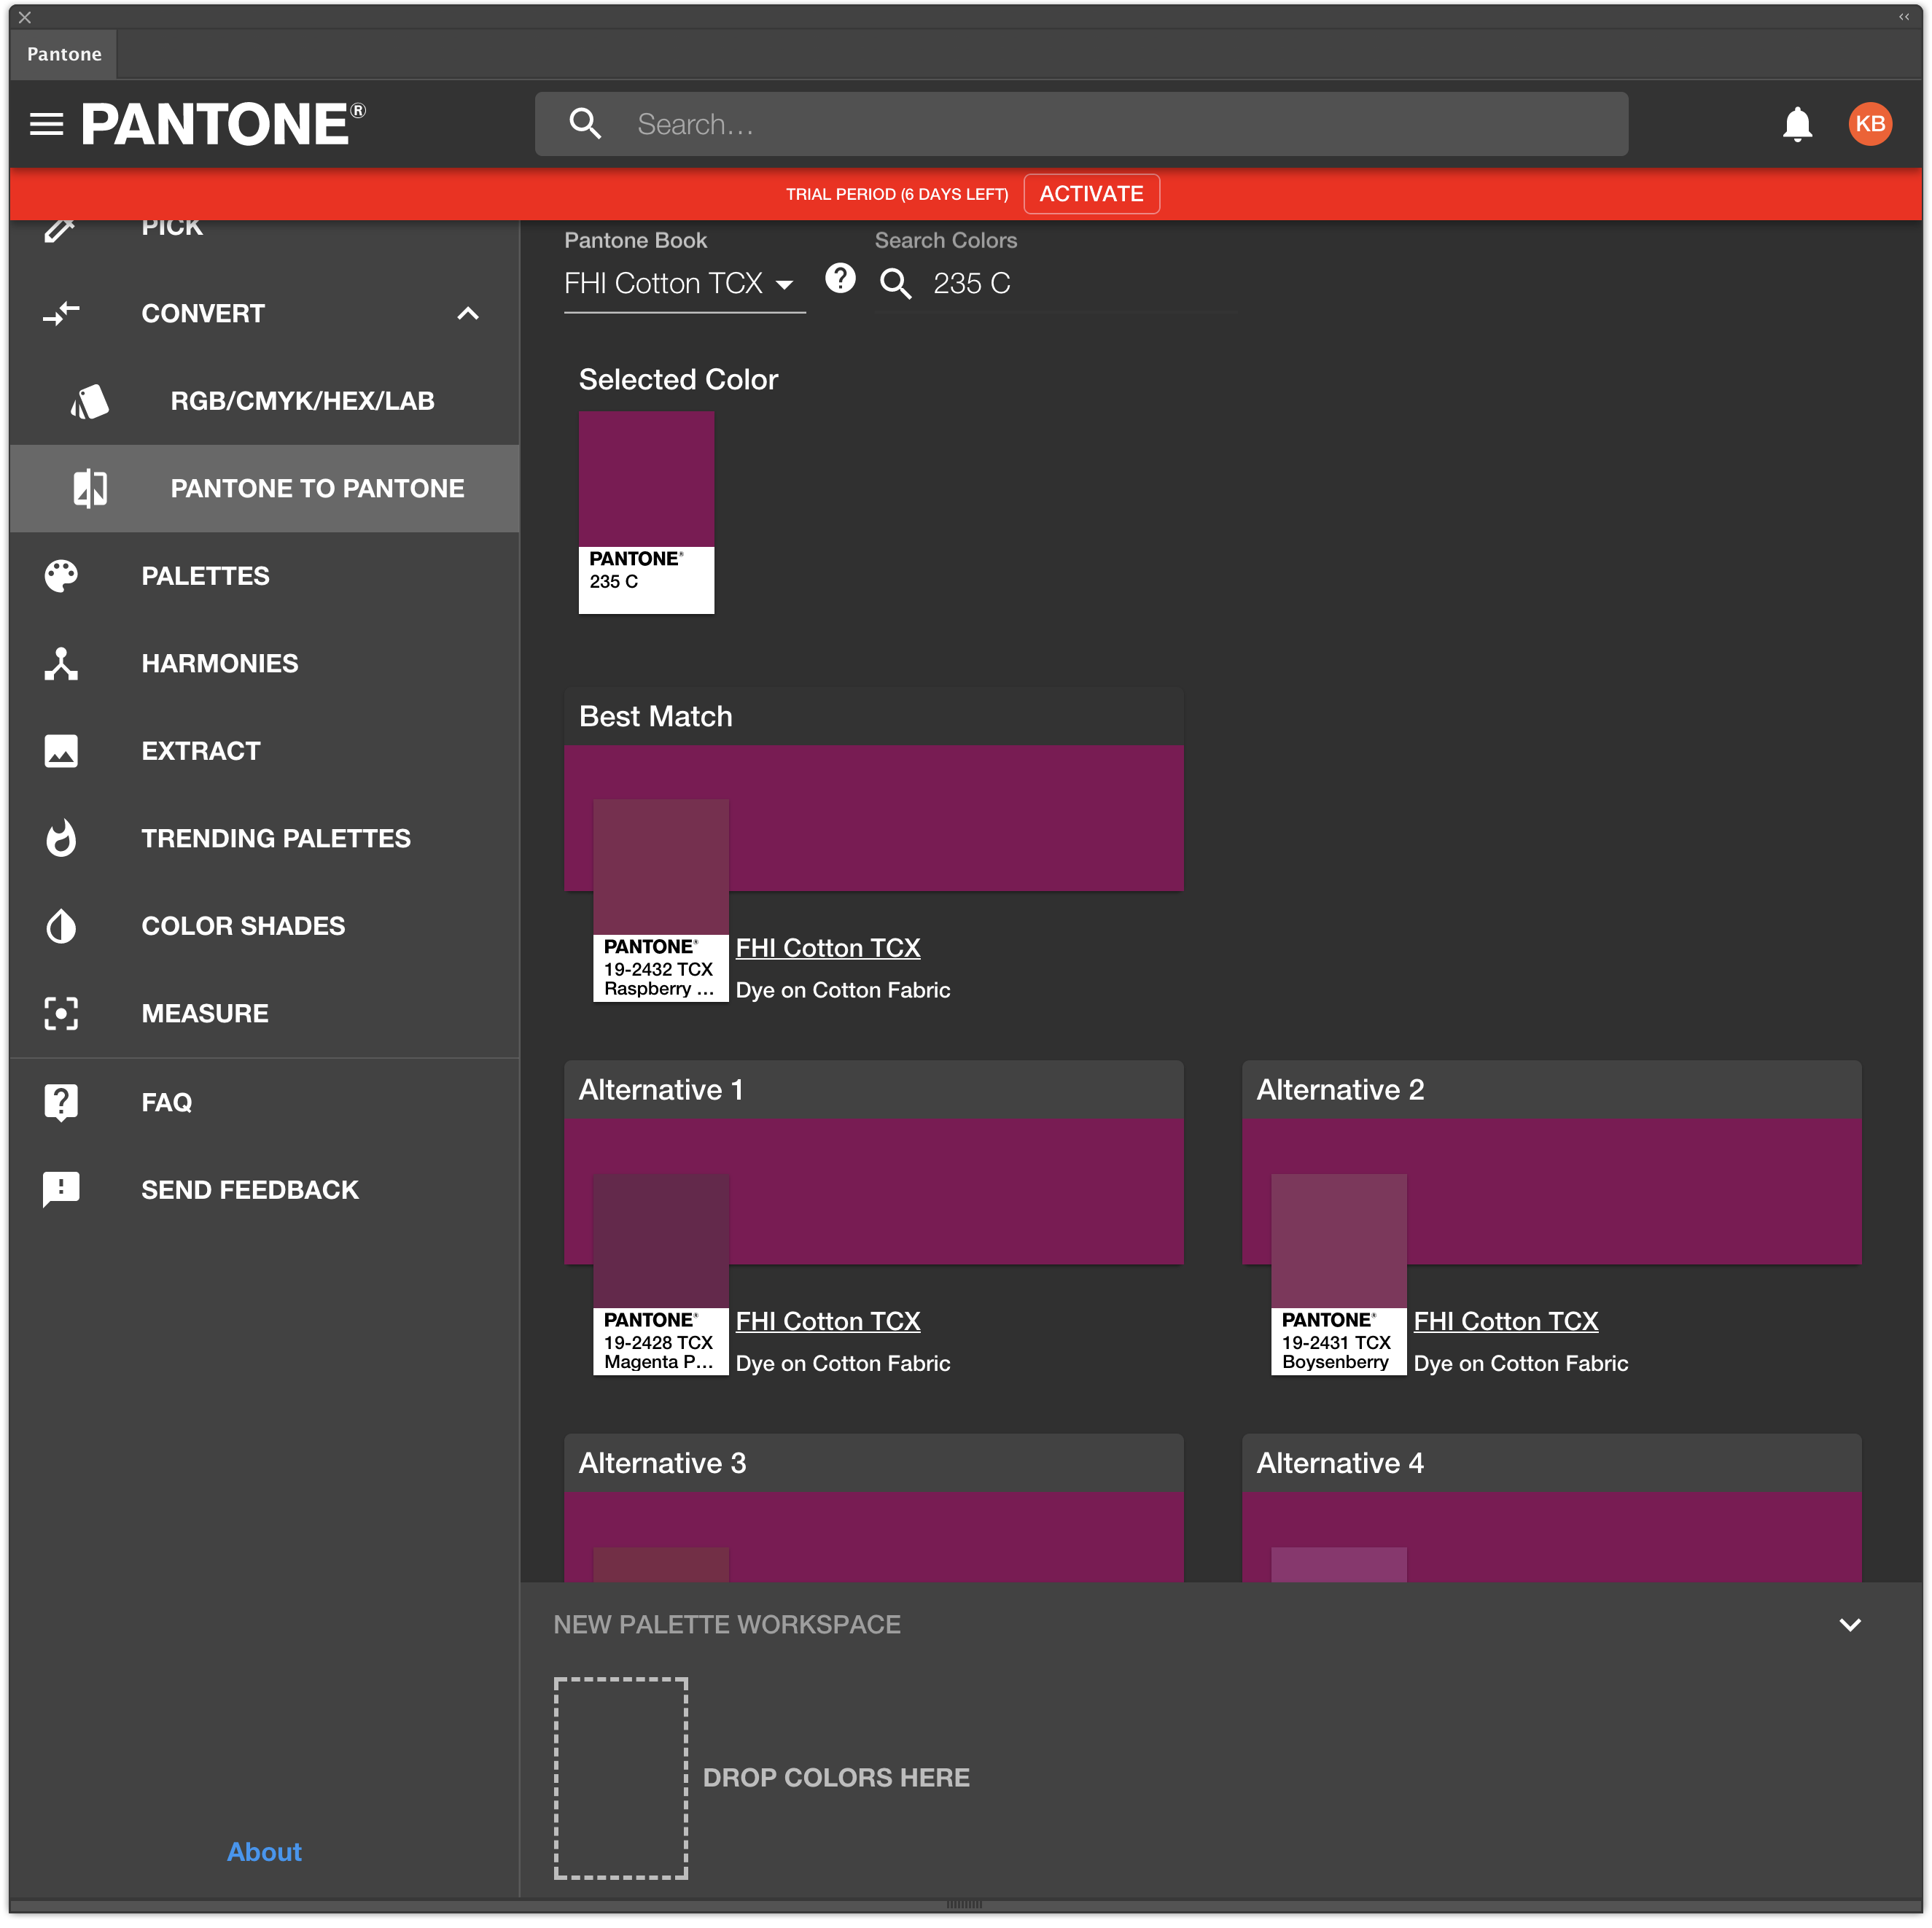Click the Trending Palettes flame icon
Image resolution: width=1932 pixels, height=1928 pixels.
pyautogui.click(x=61, y=838)
